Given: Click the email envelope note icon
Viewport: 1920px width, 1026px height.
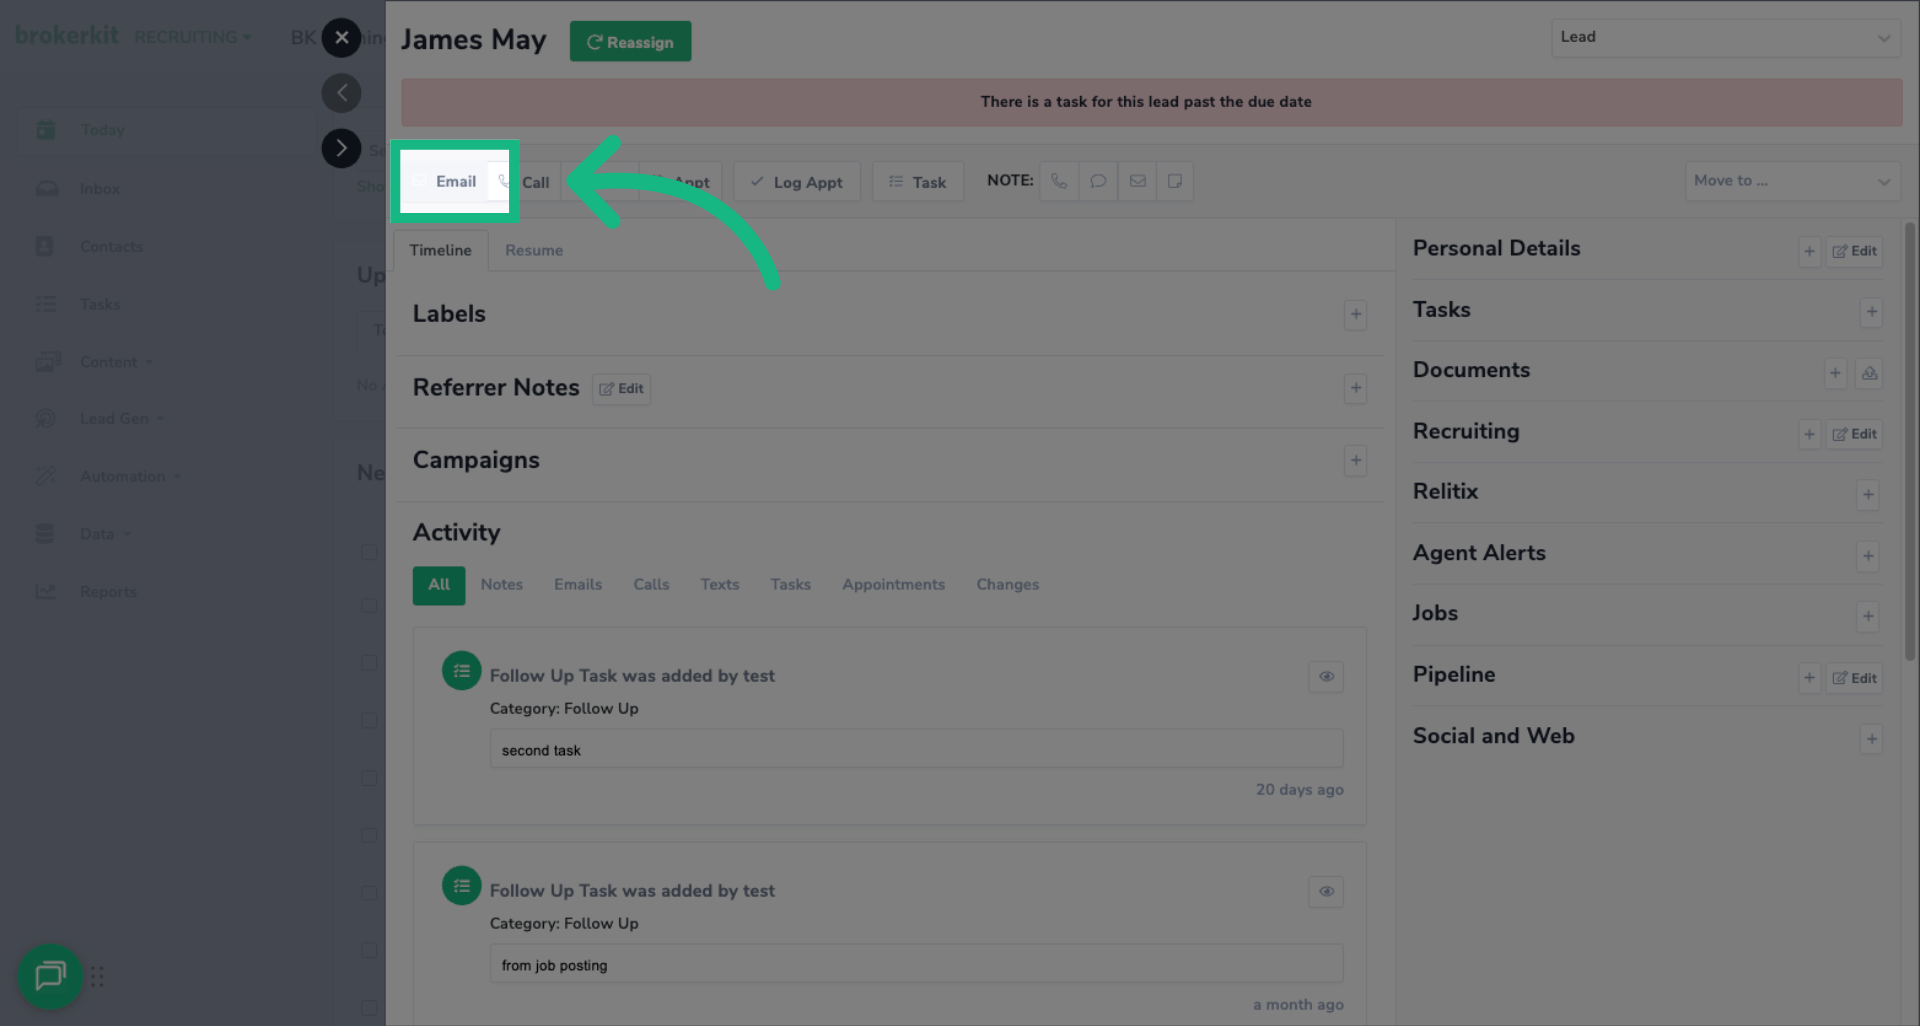Looking at the screenshot, I should tap(1137, 181).
